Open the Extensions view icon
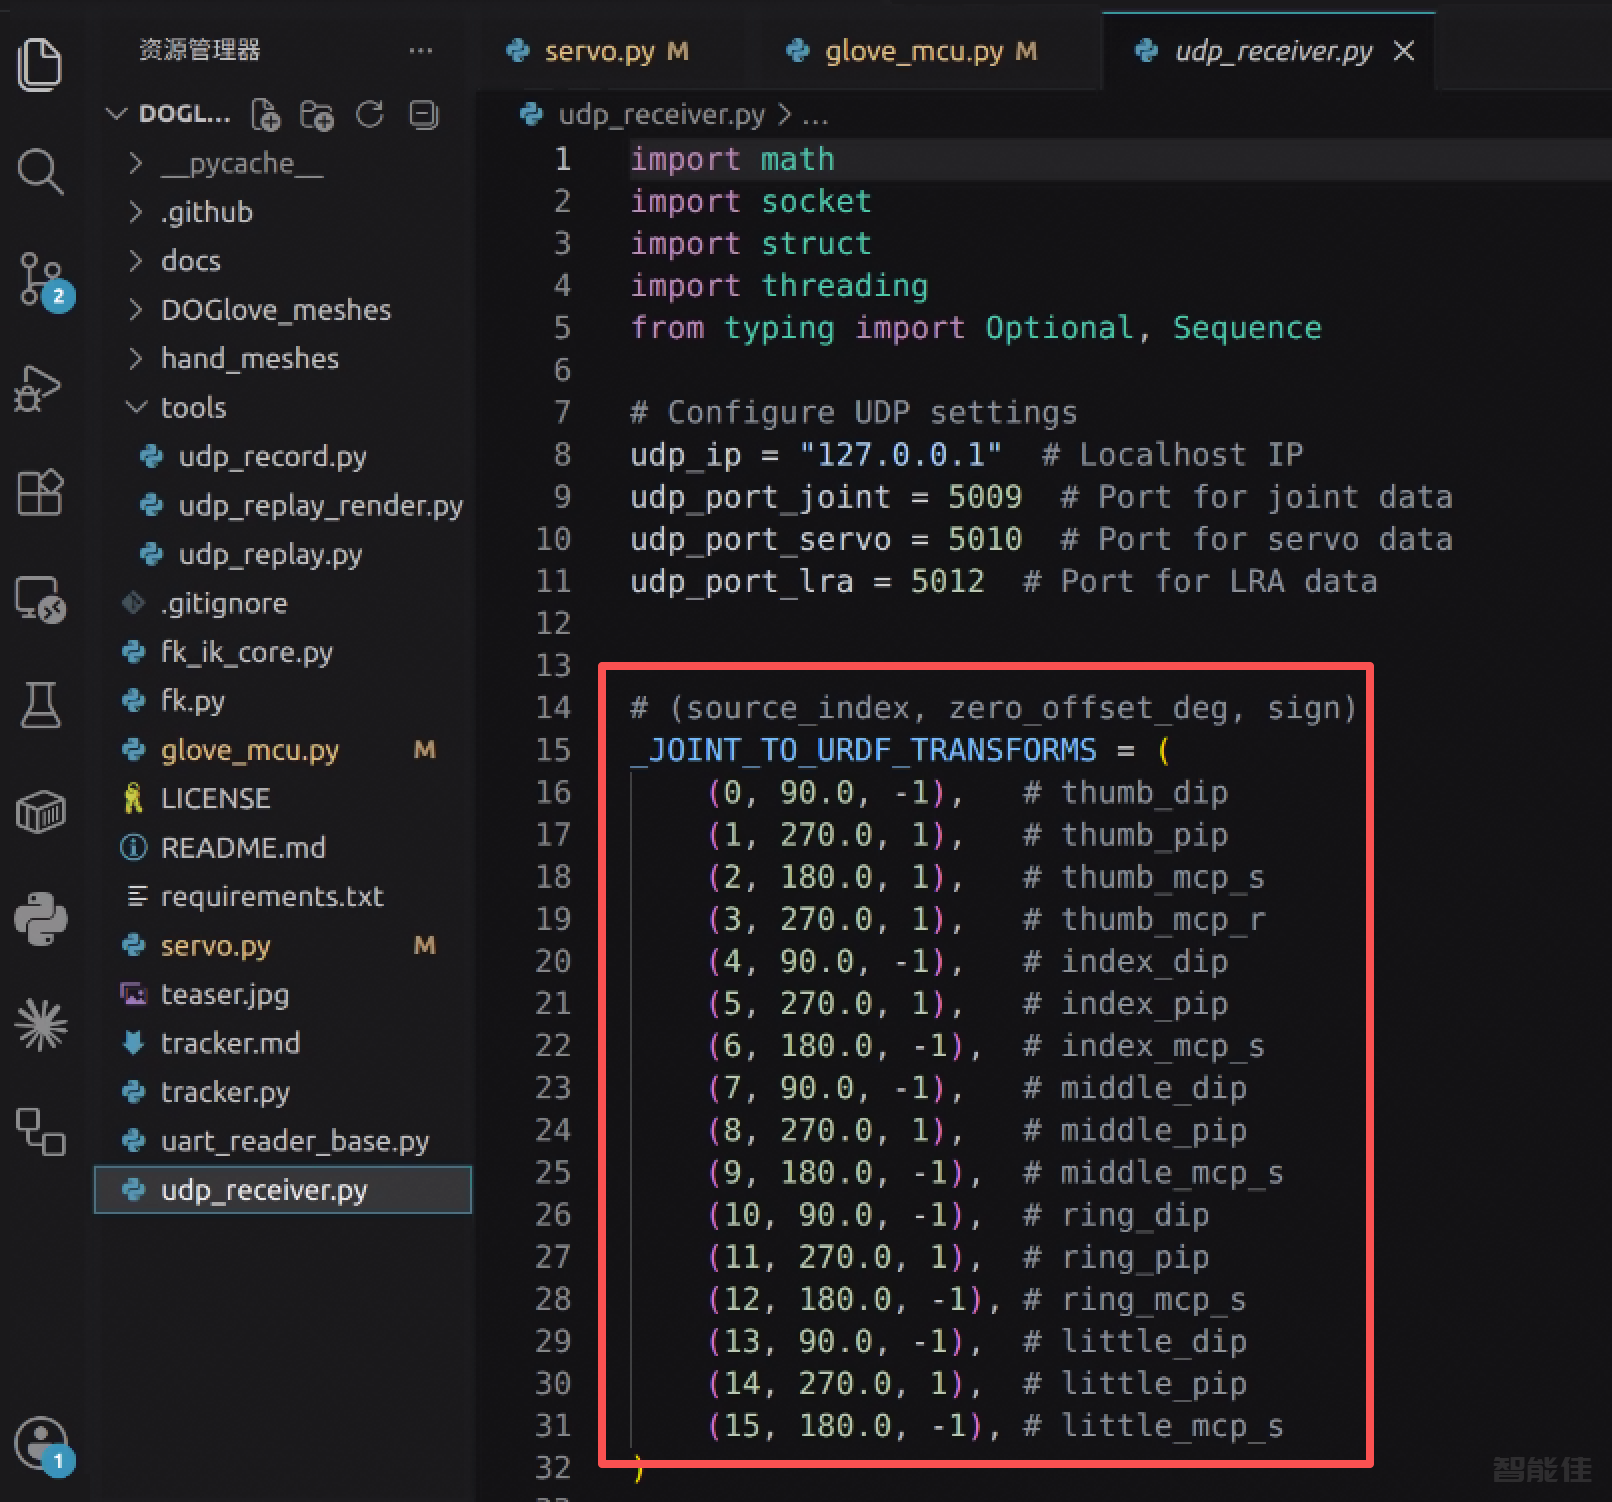Viewport: 1612px width, 1502px height. pos(40,493)
